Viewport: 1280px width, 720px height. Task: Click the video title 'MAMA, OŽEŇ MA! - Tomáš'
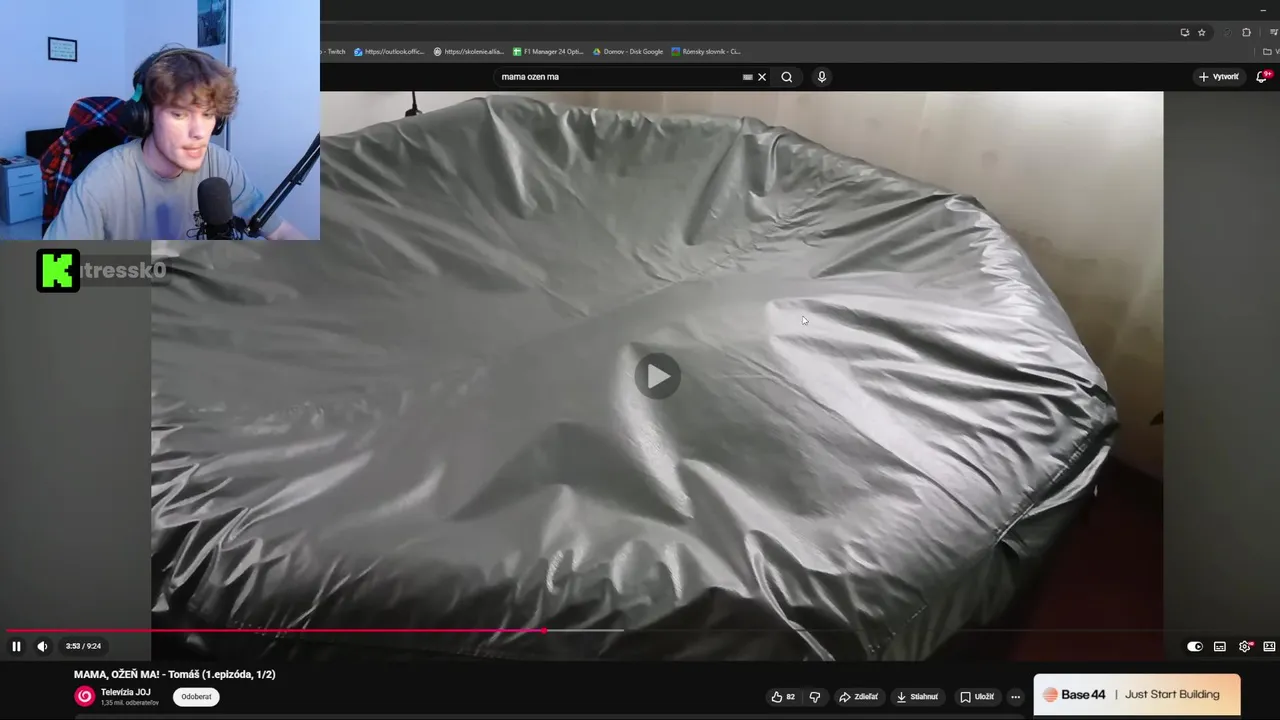click(x=175, y=674)
